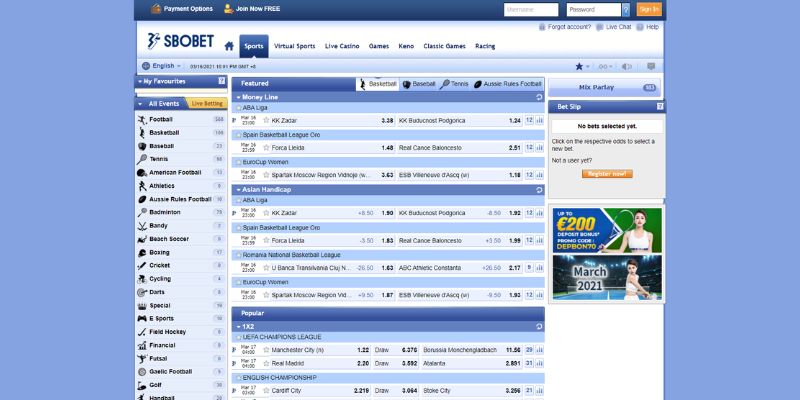Image resolution: width=800 pixels, height=400 pixels.
Task: Focus the Username input field
Action: [x=531, y=9]
